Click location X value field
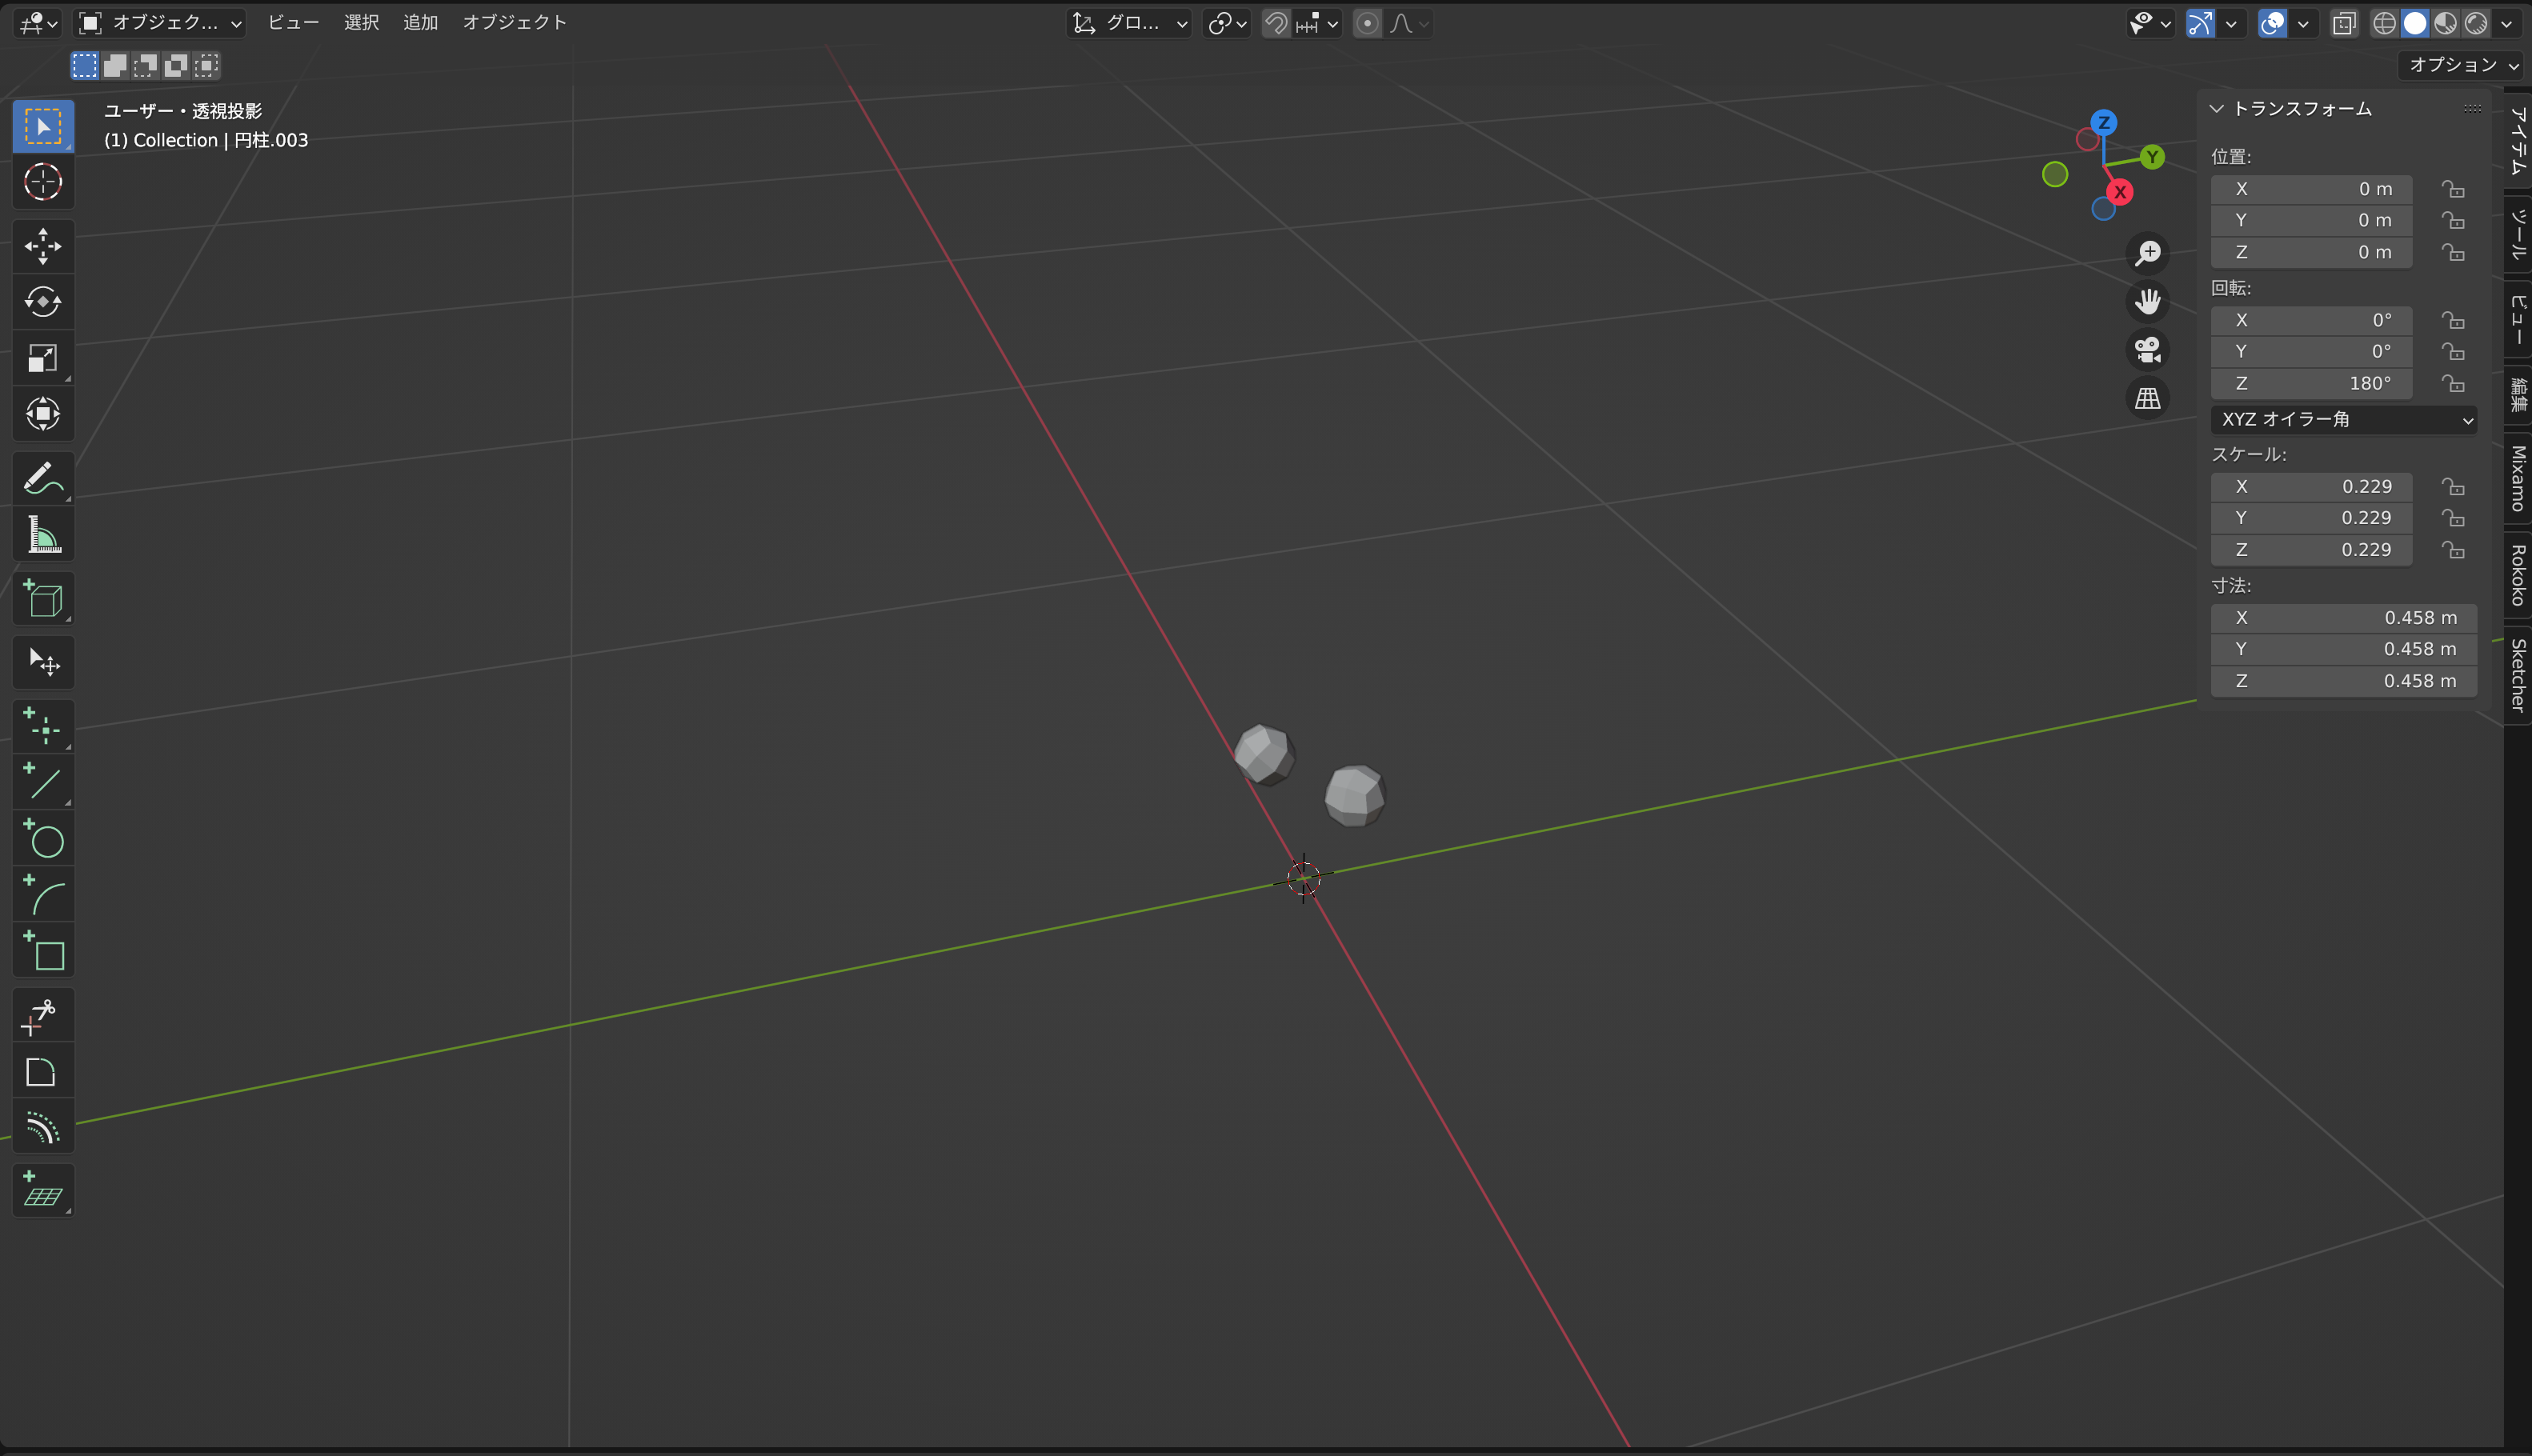The image size is (2532, 1456). (x=2311, y=189)
